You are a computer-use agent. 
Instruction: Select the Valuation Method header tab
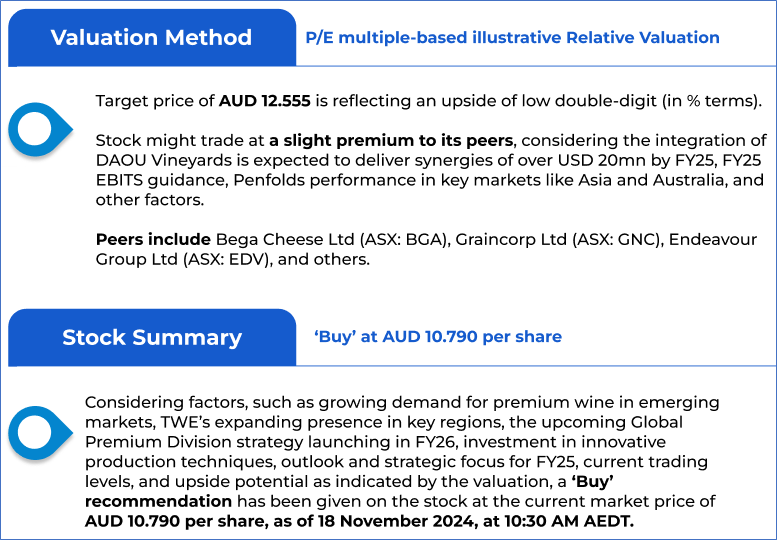(151, 38)
